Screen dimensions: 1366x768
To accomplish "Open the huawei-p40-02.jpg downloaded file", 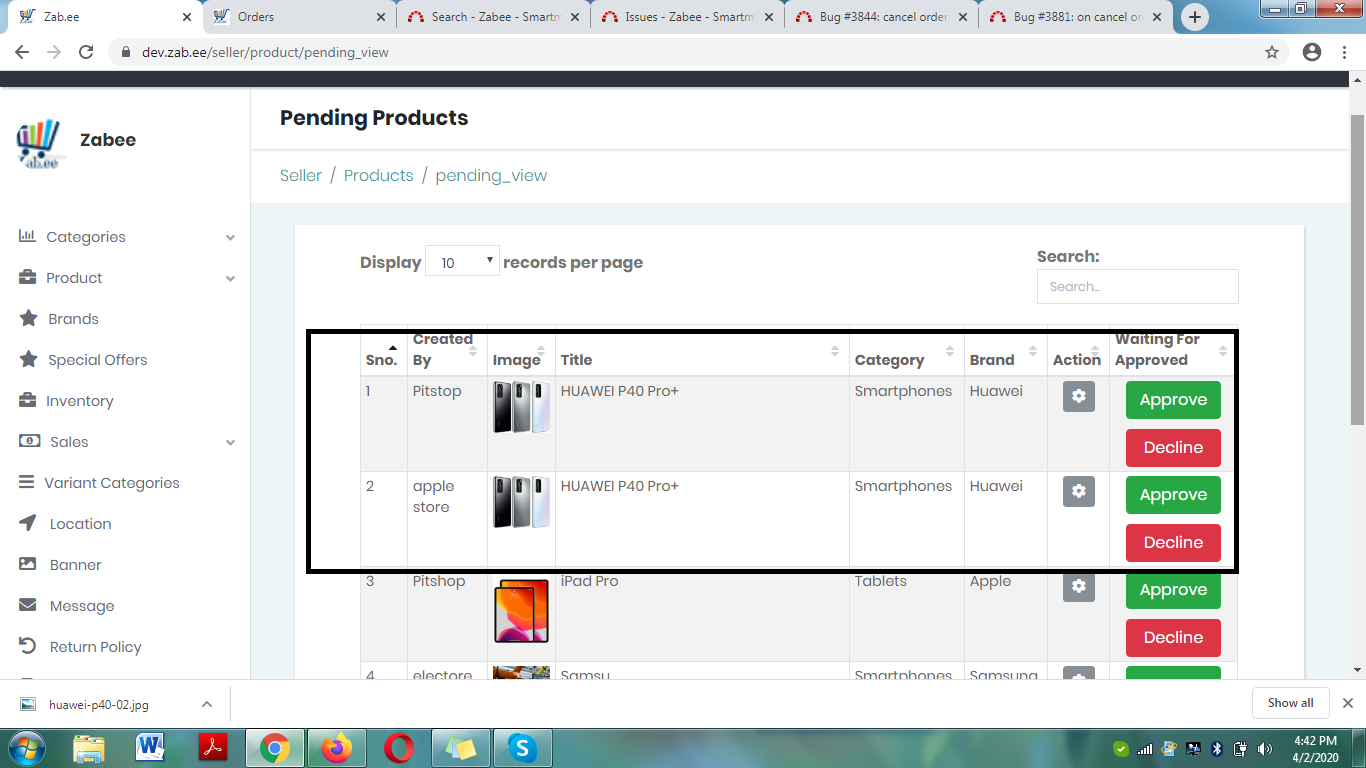I will pyautogui.click(x=99, y=704).
